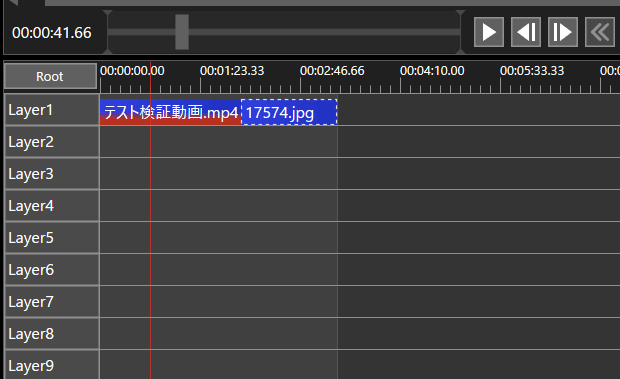Viewport: 620px width, 379px height.
Task: Click the double-chevron rewind icon
Action: pos(600,32)
